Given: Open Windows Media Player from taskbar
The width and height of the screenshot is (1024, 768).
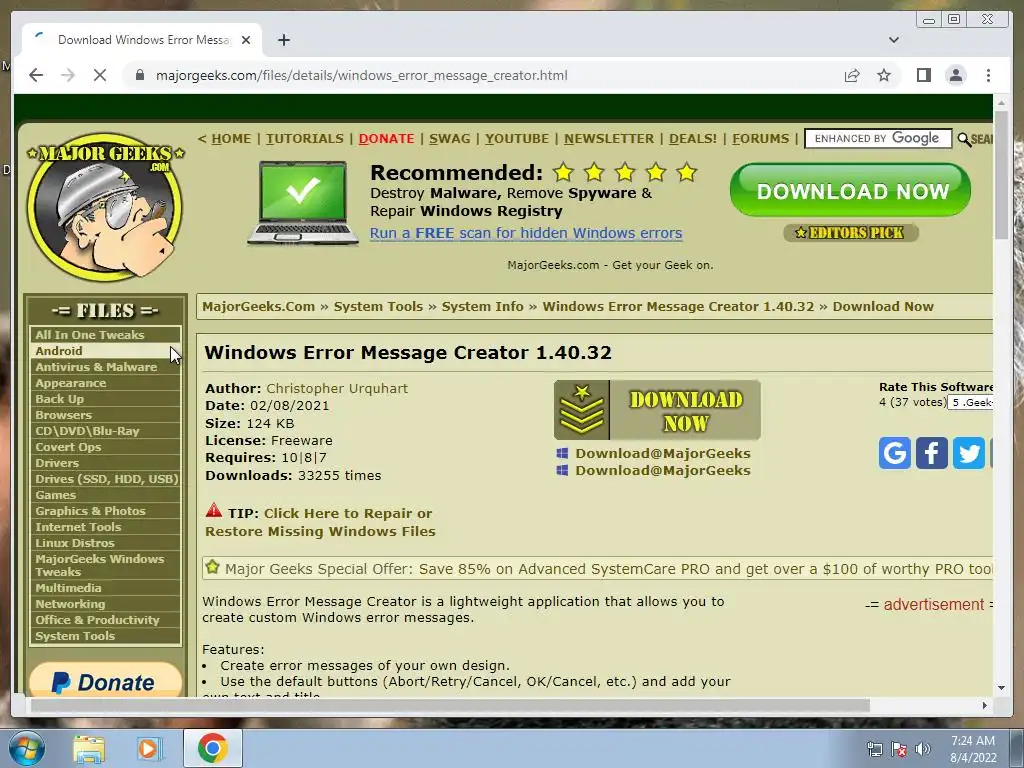Looking at the screenshot, I should pos(149,748).
